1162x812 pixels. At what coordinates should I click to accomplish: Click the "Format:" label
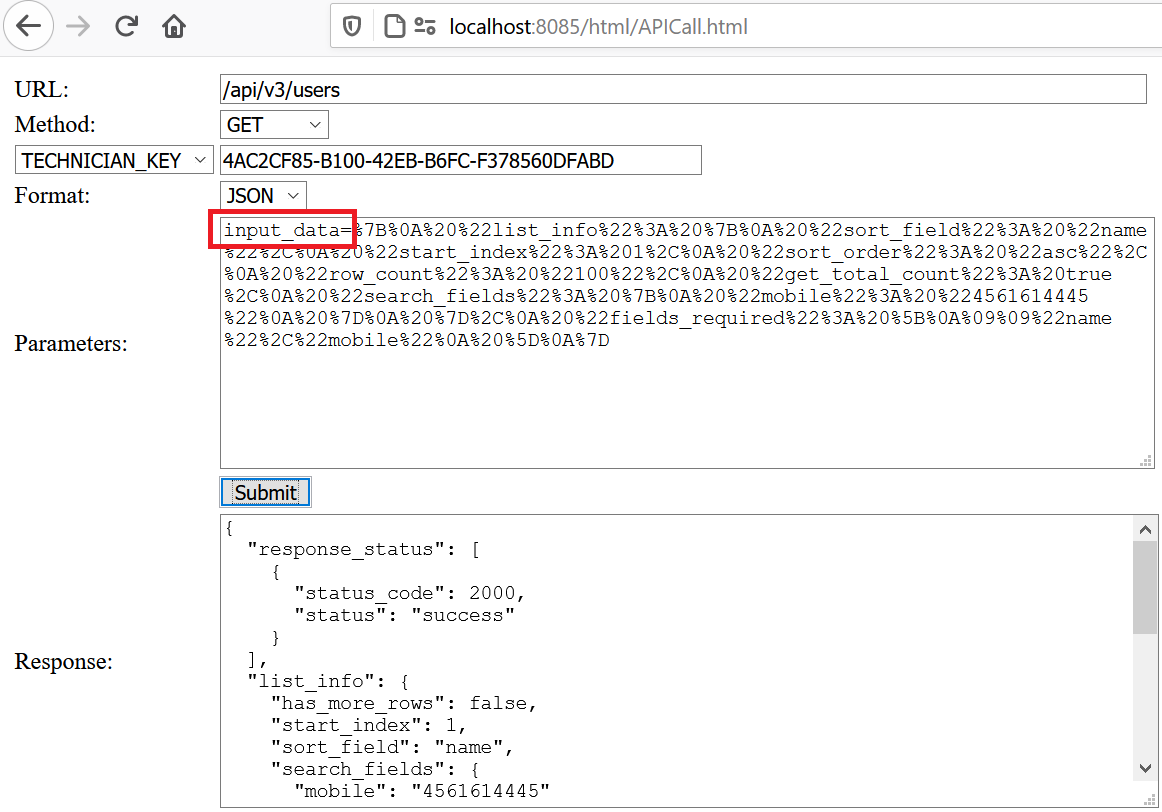click(x=52, y=196)
